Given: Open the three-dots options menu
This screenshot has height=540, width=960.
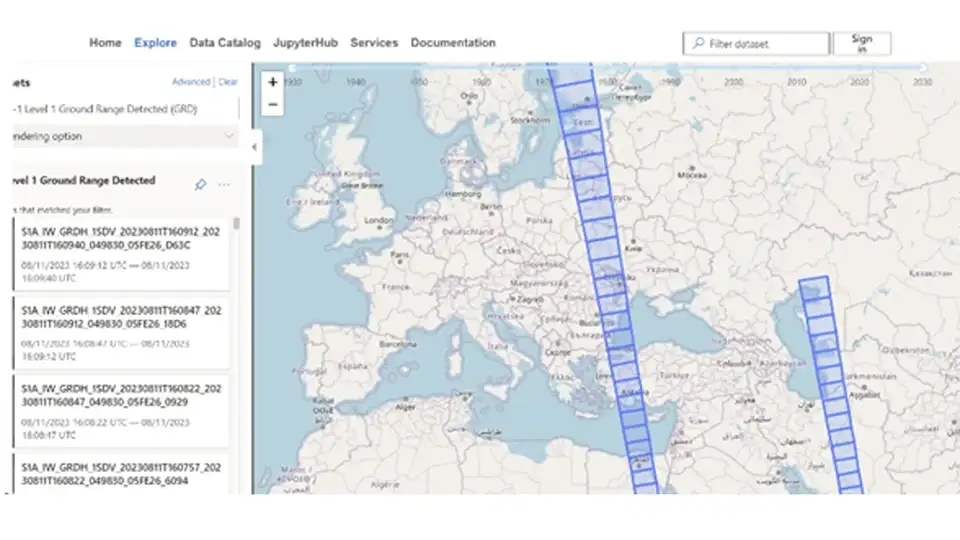Looking at the screenshot, I should click(x=224, y=184).
